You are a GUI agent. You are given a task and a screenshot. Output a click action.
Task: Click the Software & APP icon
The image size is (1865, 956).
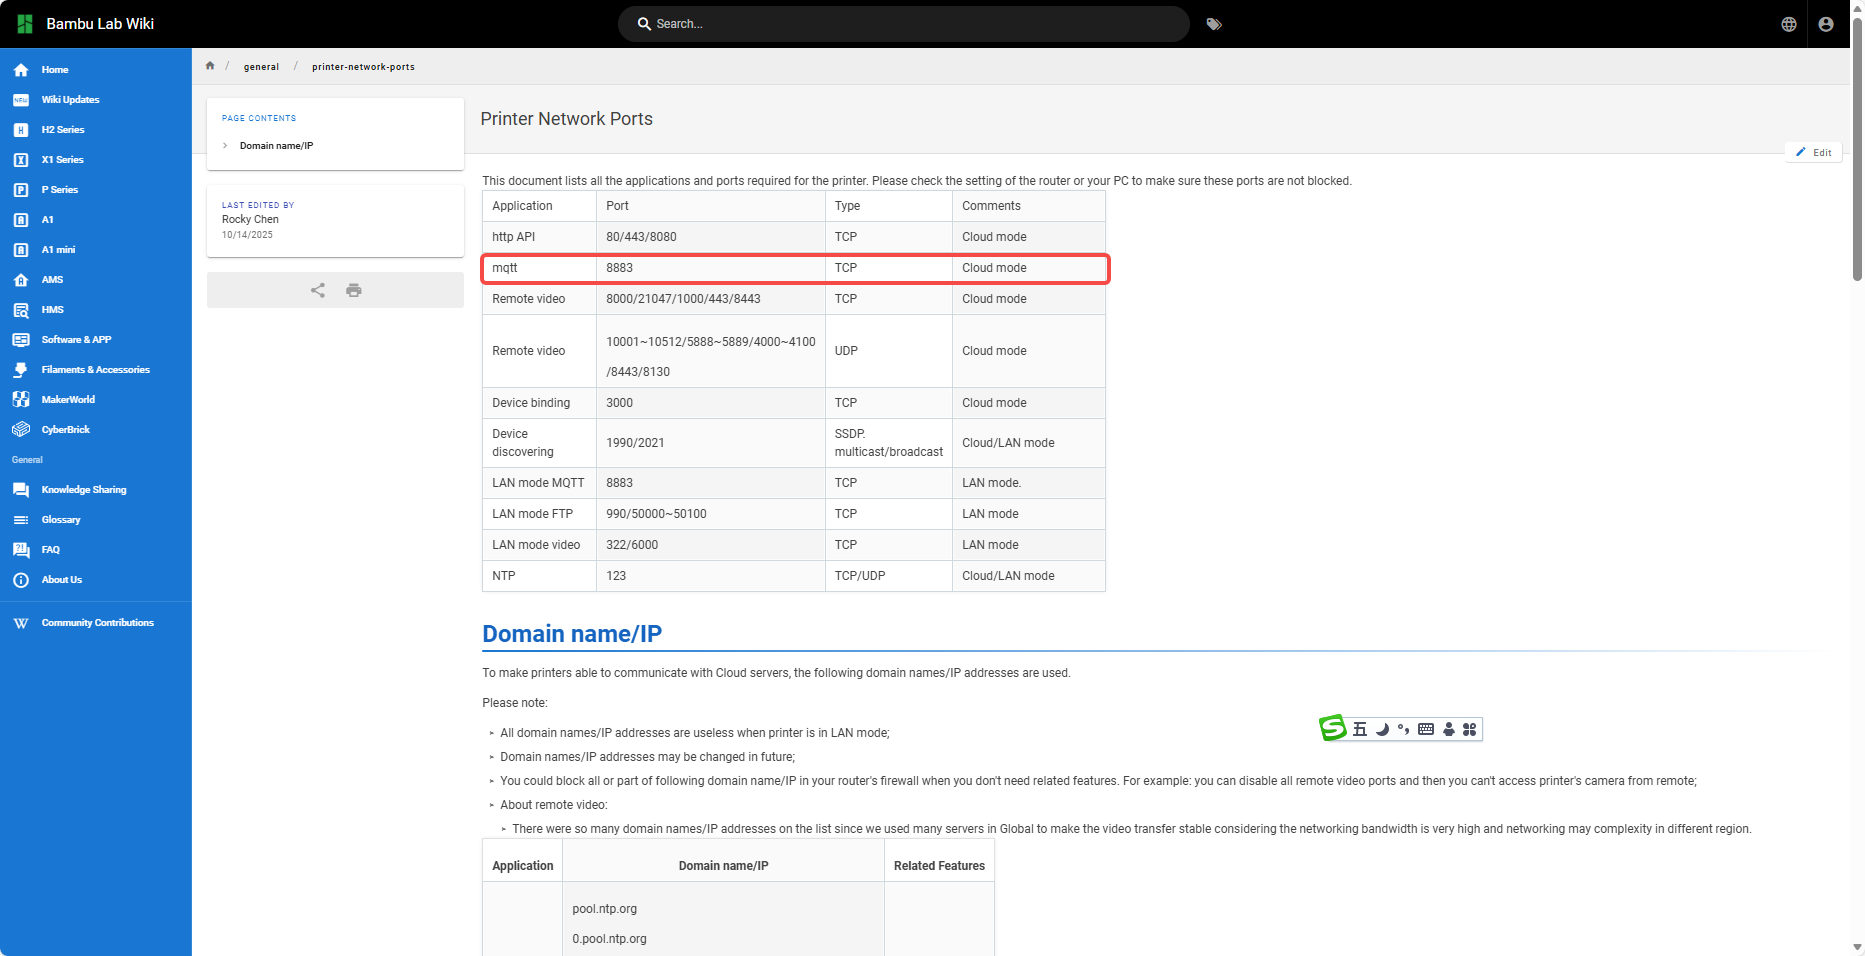21,340
